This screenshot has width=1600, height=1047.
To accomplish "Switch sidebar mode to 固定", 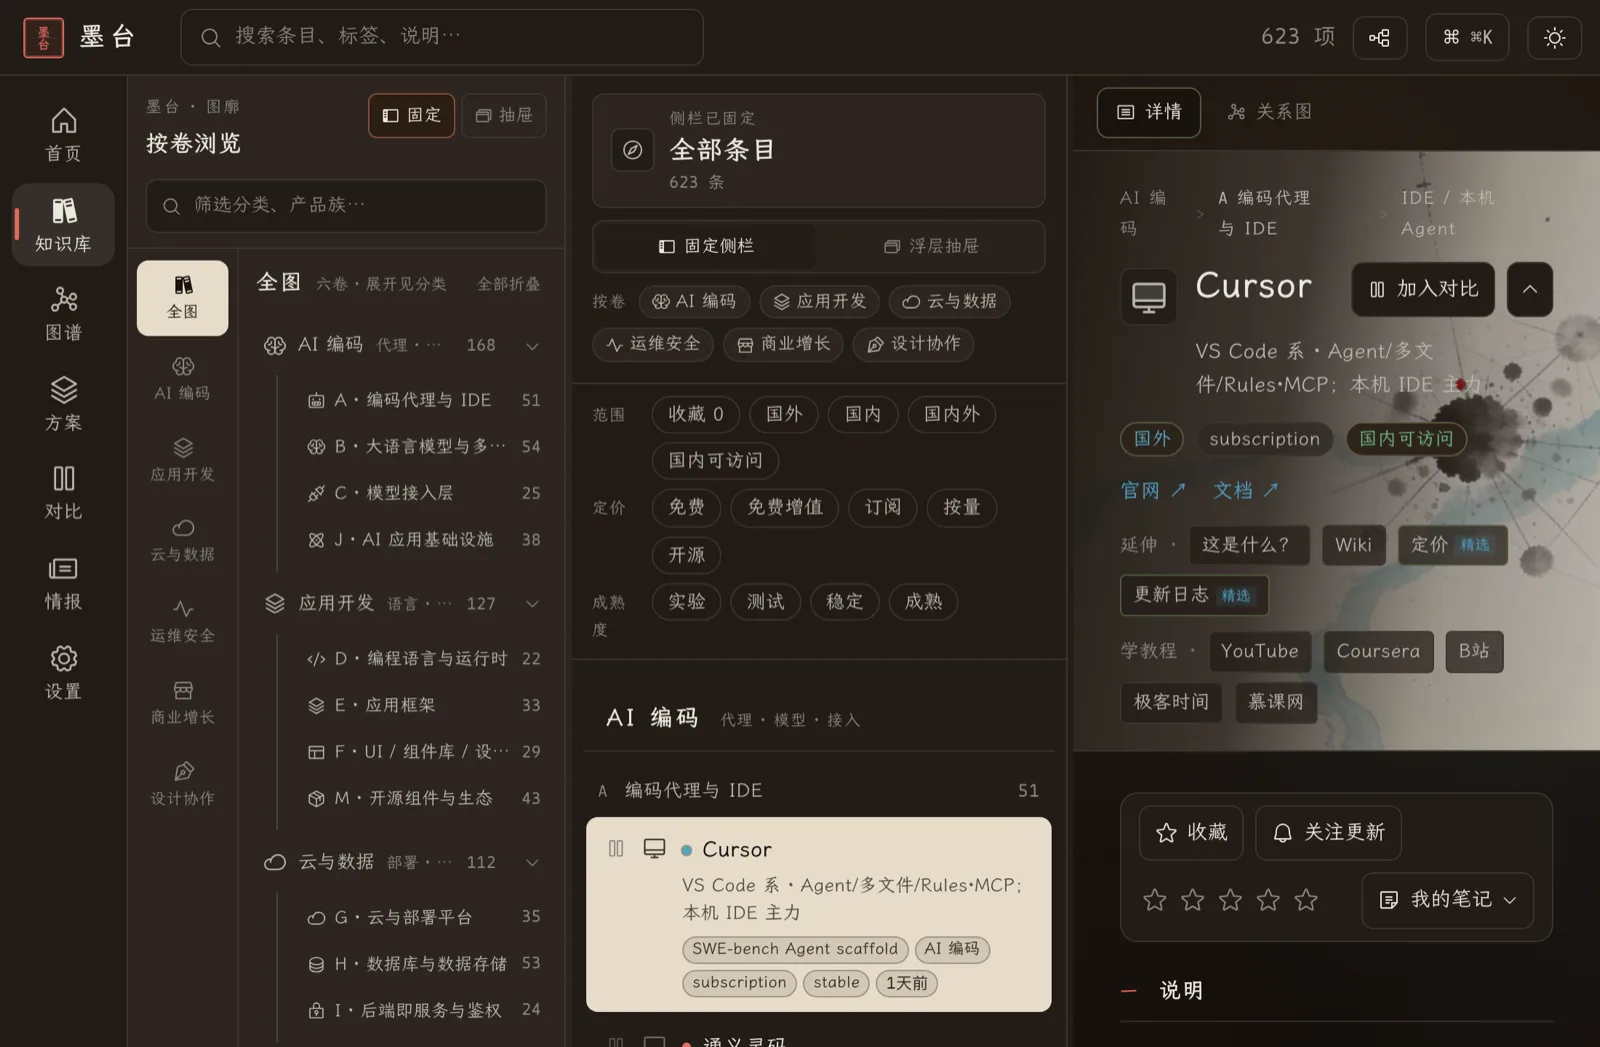I will point(411,115).
